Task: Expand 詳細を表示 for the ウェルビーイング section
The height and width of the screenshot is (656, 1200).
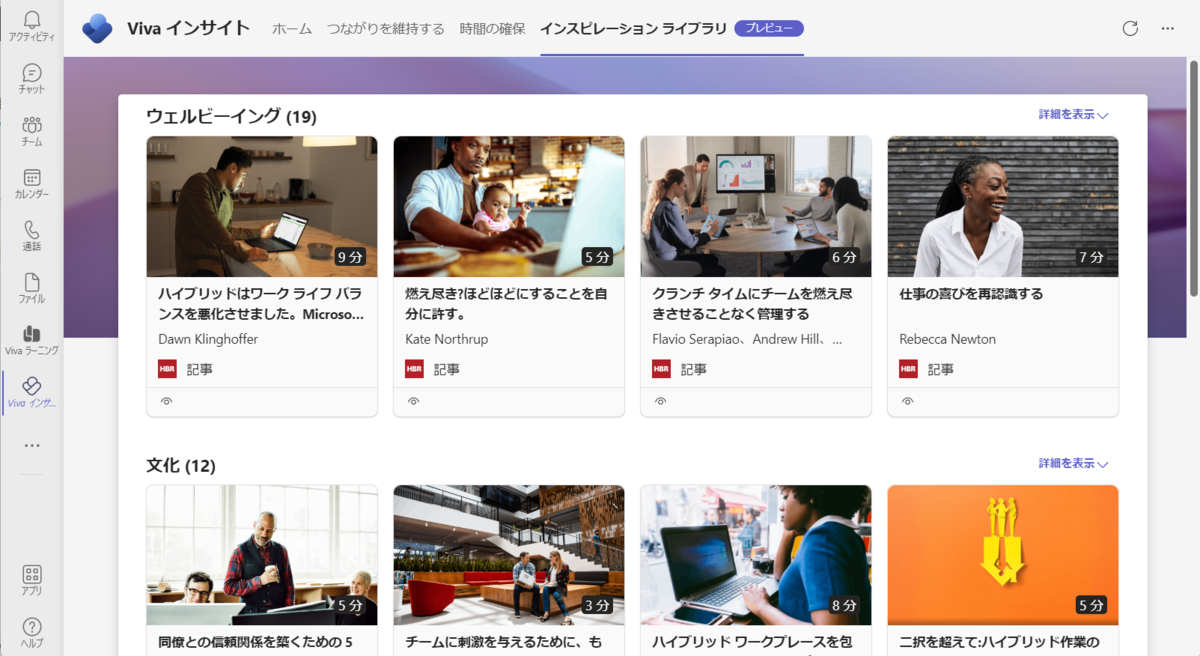Action: pos(1073,115)
